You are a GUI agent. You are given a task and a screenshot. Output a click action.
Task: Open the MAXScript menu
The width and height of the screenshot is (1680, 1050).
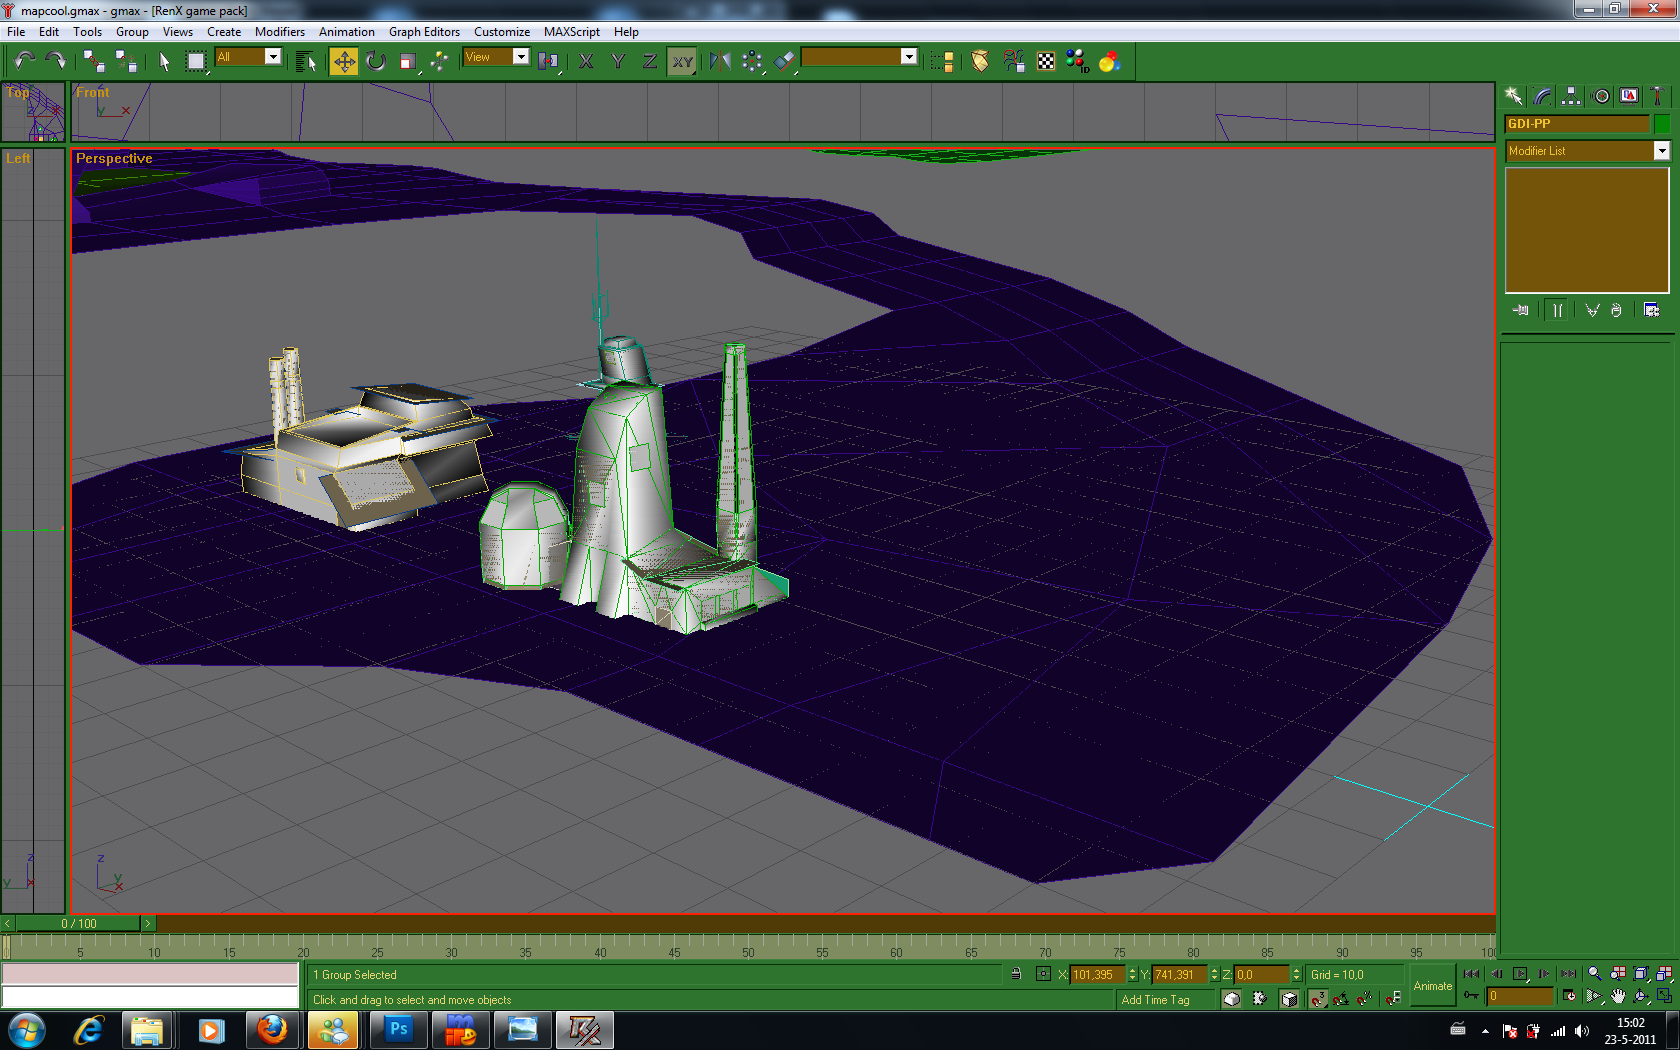coord(571,32)
